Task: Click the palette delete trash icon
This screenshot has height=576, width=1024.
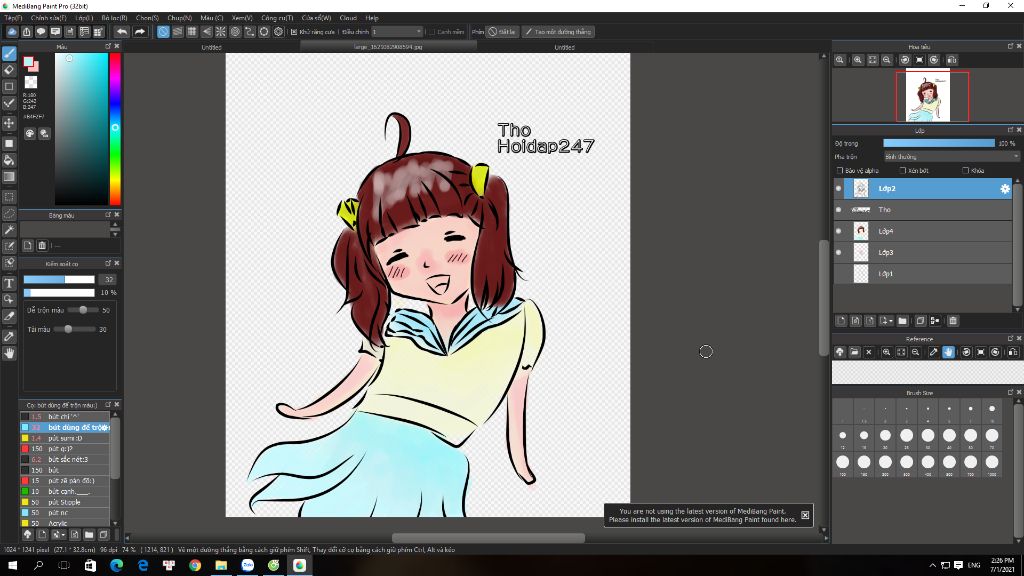Action: (42, 246)
